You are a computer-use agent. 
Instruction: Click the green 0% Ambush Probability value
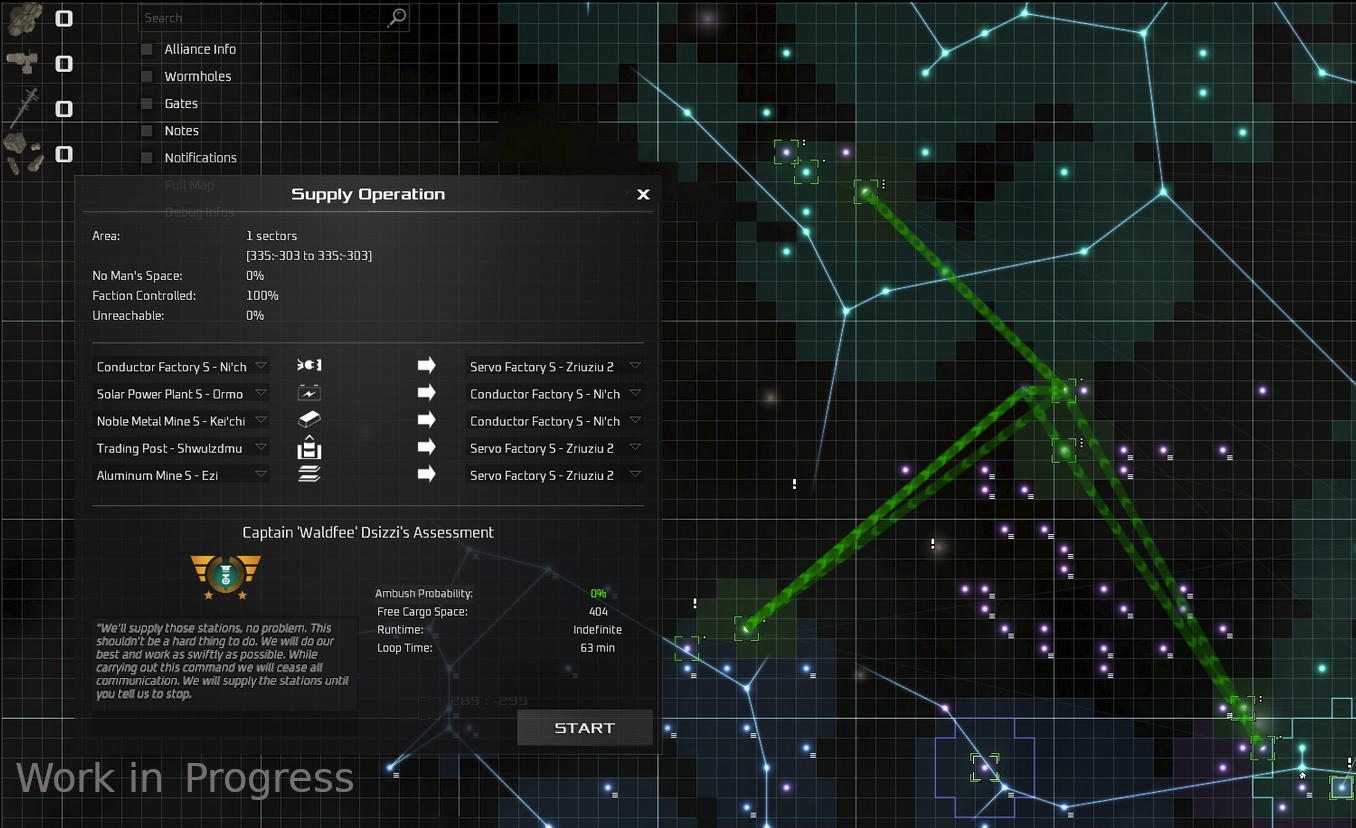pos(598,593)
